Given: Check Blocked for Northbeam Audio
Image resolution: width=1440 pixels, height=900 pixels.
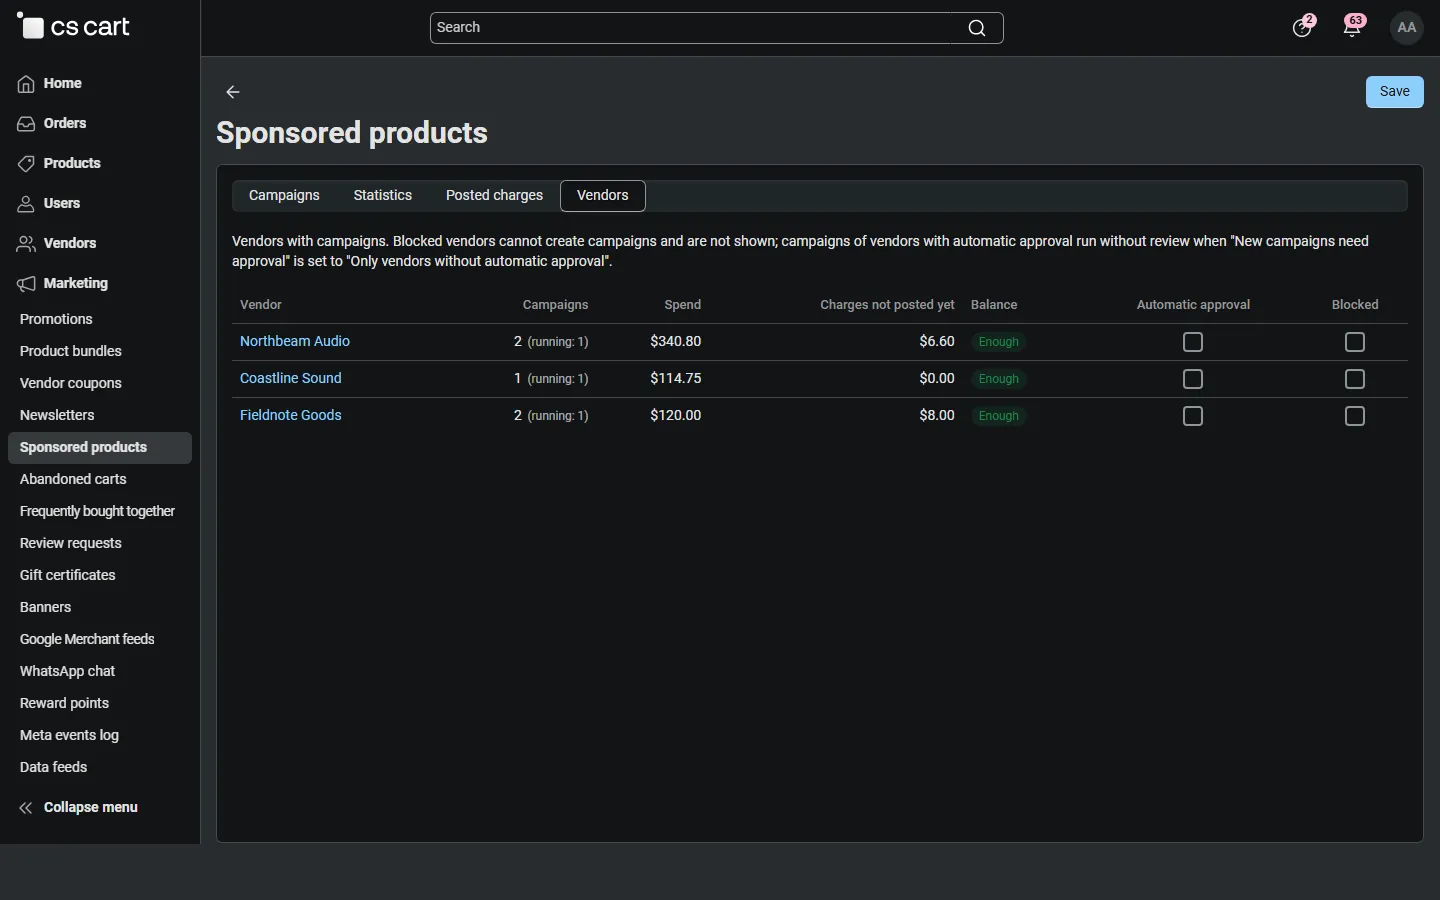Looking at the screenshot, I should tap(1356, 342).
